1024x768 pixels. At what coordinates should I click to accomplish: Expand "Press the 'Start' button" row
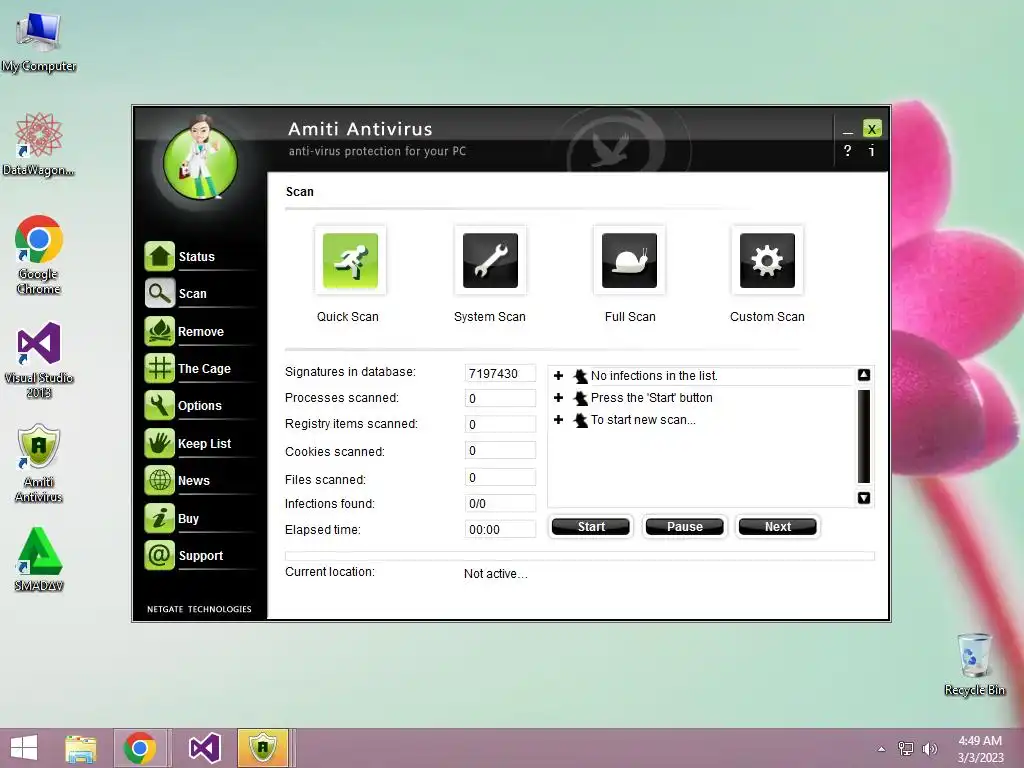(558, 398)
